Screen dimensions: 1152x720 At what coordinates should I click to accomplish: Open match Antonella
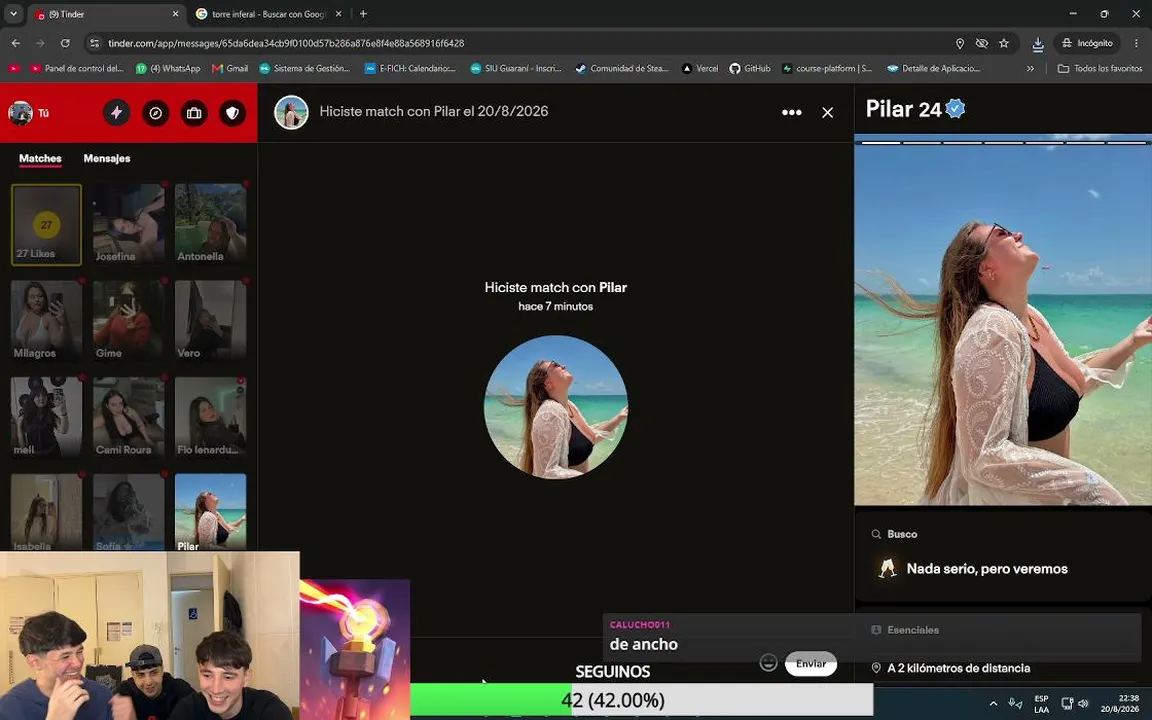tap(210, 224)
